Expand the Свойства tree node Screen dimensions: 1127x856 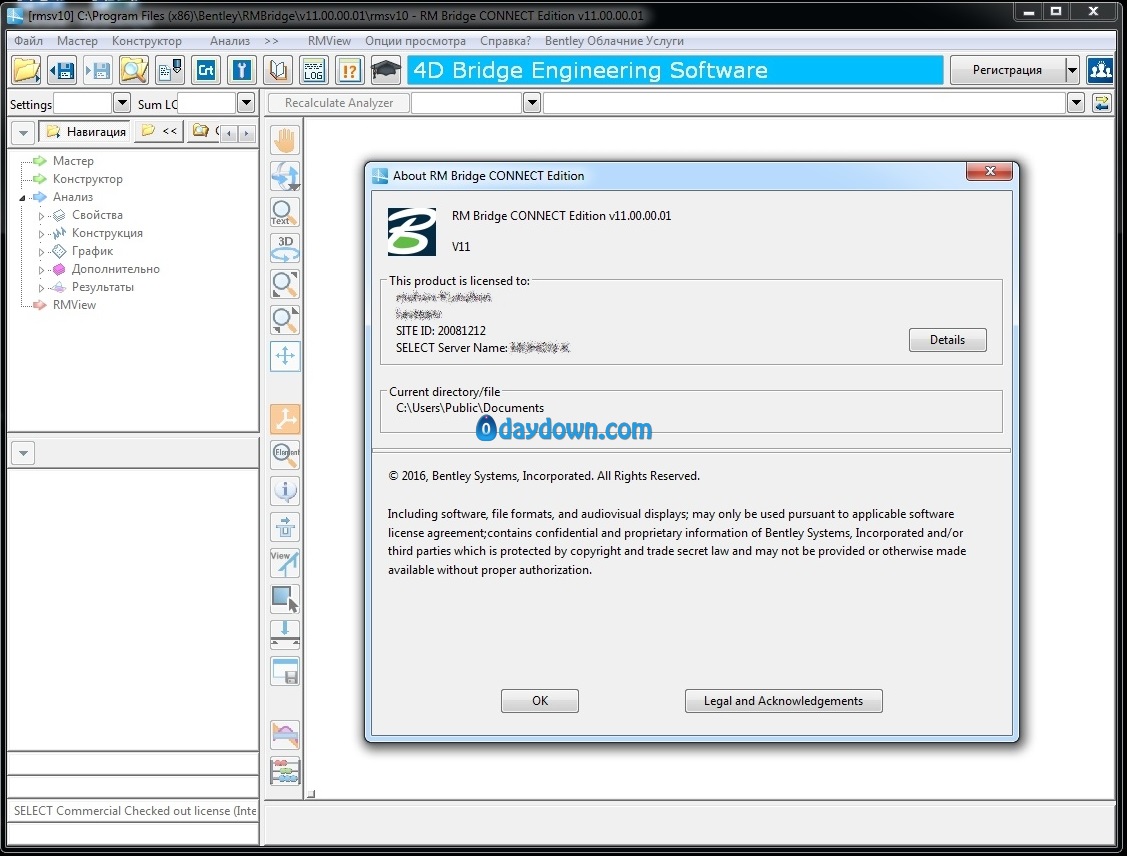click(41, 215)
